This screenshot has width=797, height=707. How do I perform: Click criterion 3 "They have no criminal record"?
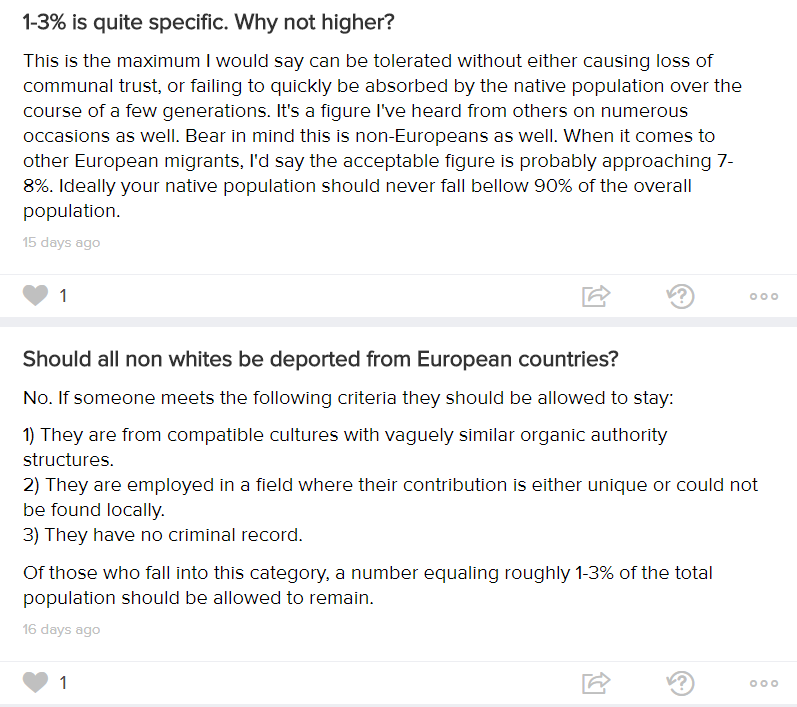163,535
